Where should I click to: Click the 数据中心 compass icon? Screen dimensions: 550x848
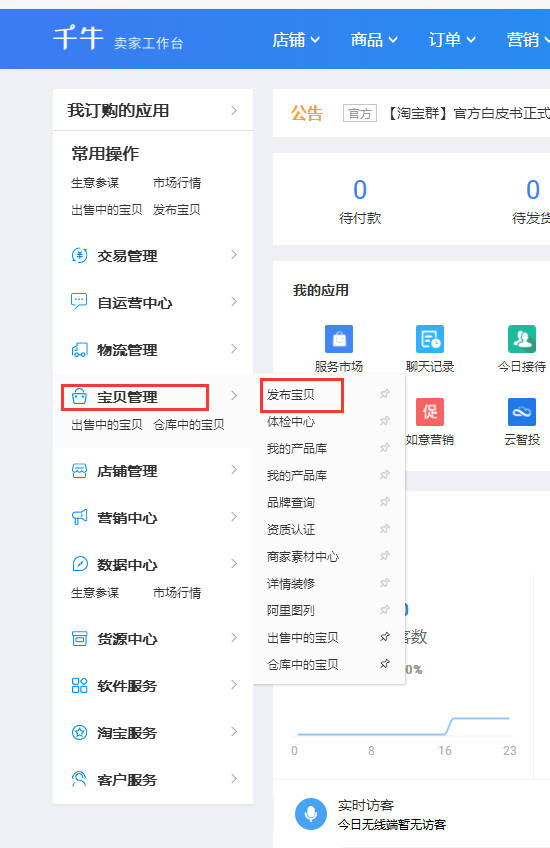79,564
